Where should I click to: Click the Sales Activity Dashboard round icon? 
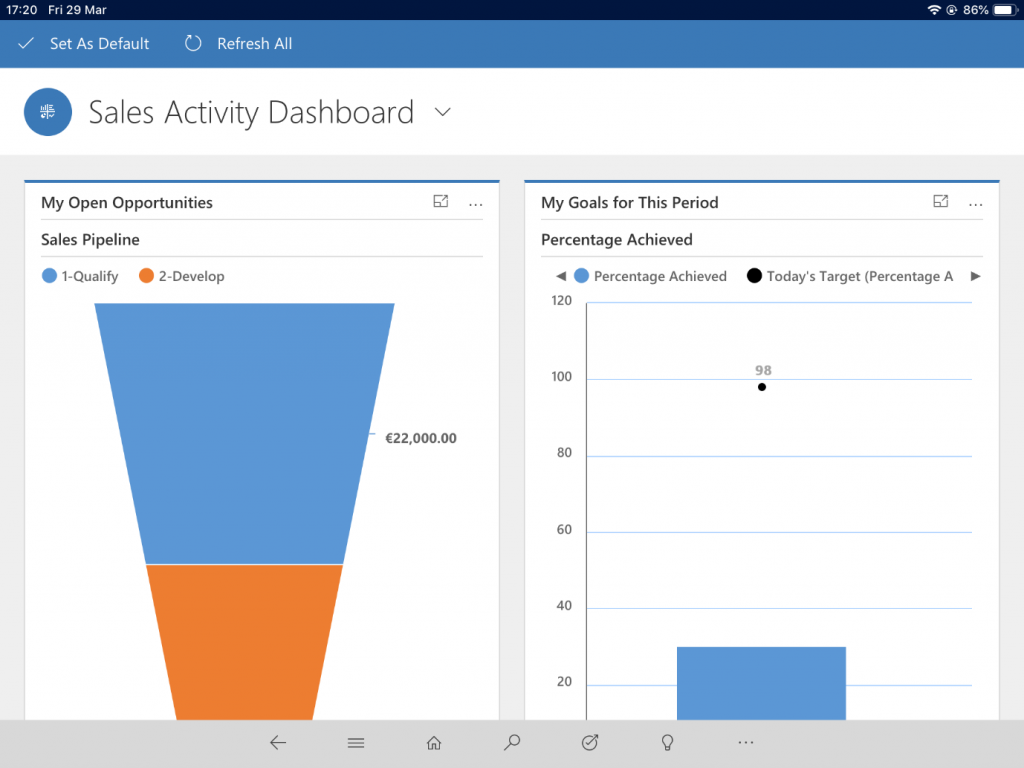tap(48, 112)
